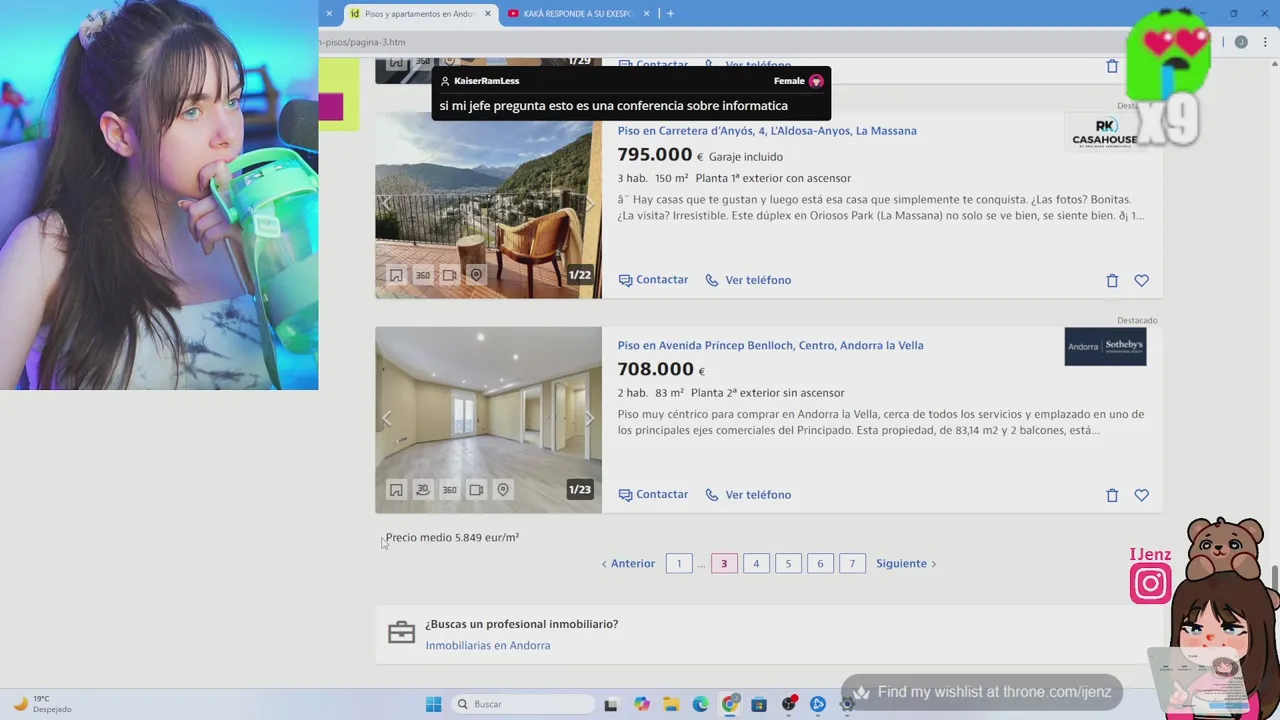Jump to results page 7
The width and height of the screenshot is (1280, 720).
point(852,564)
